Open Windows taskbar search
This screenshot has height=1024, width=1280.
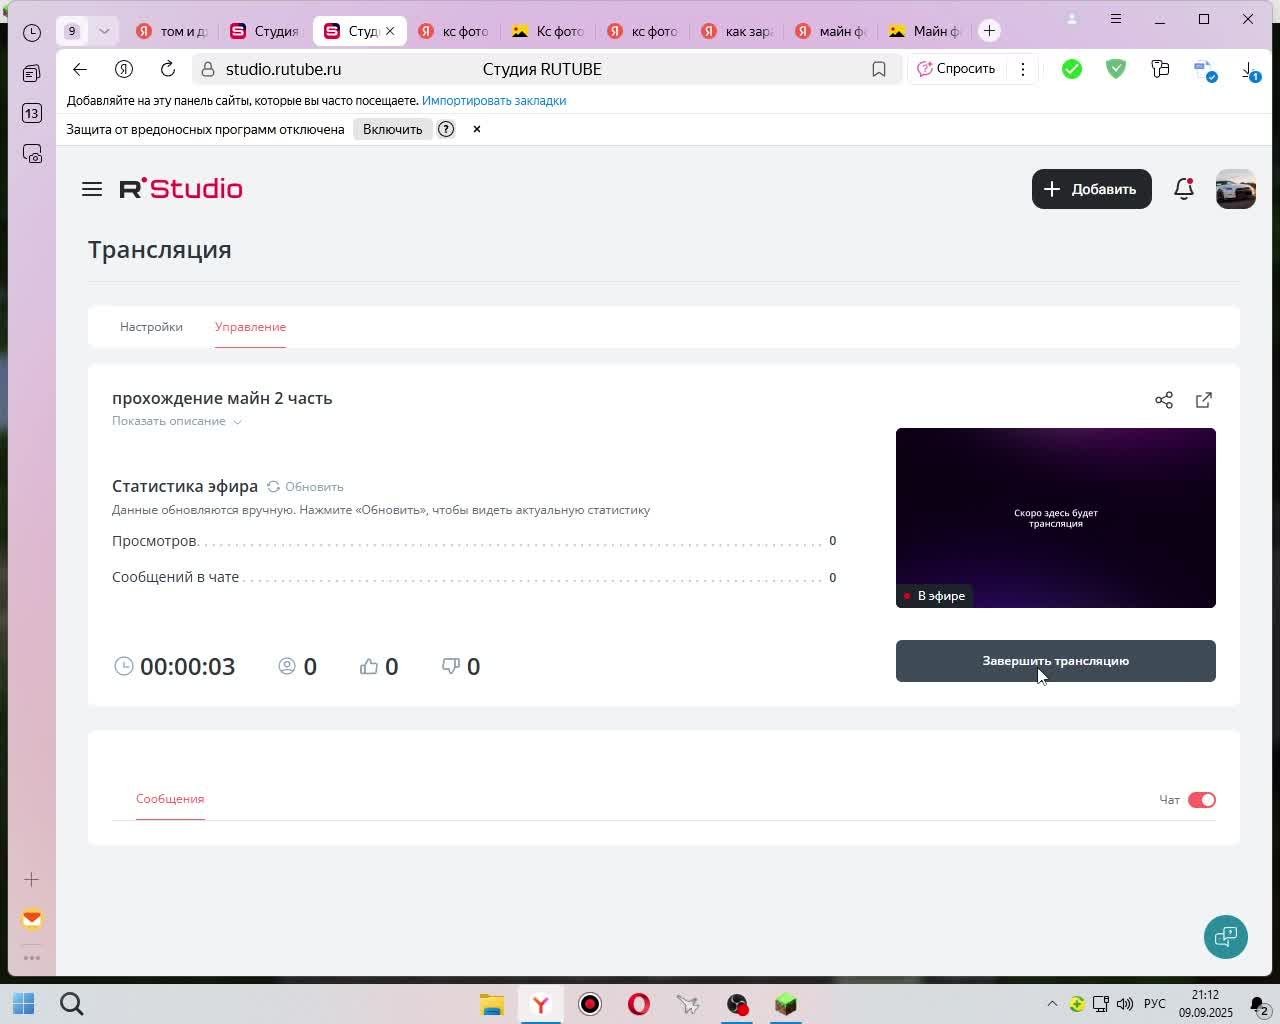pos(72,1004)
